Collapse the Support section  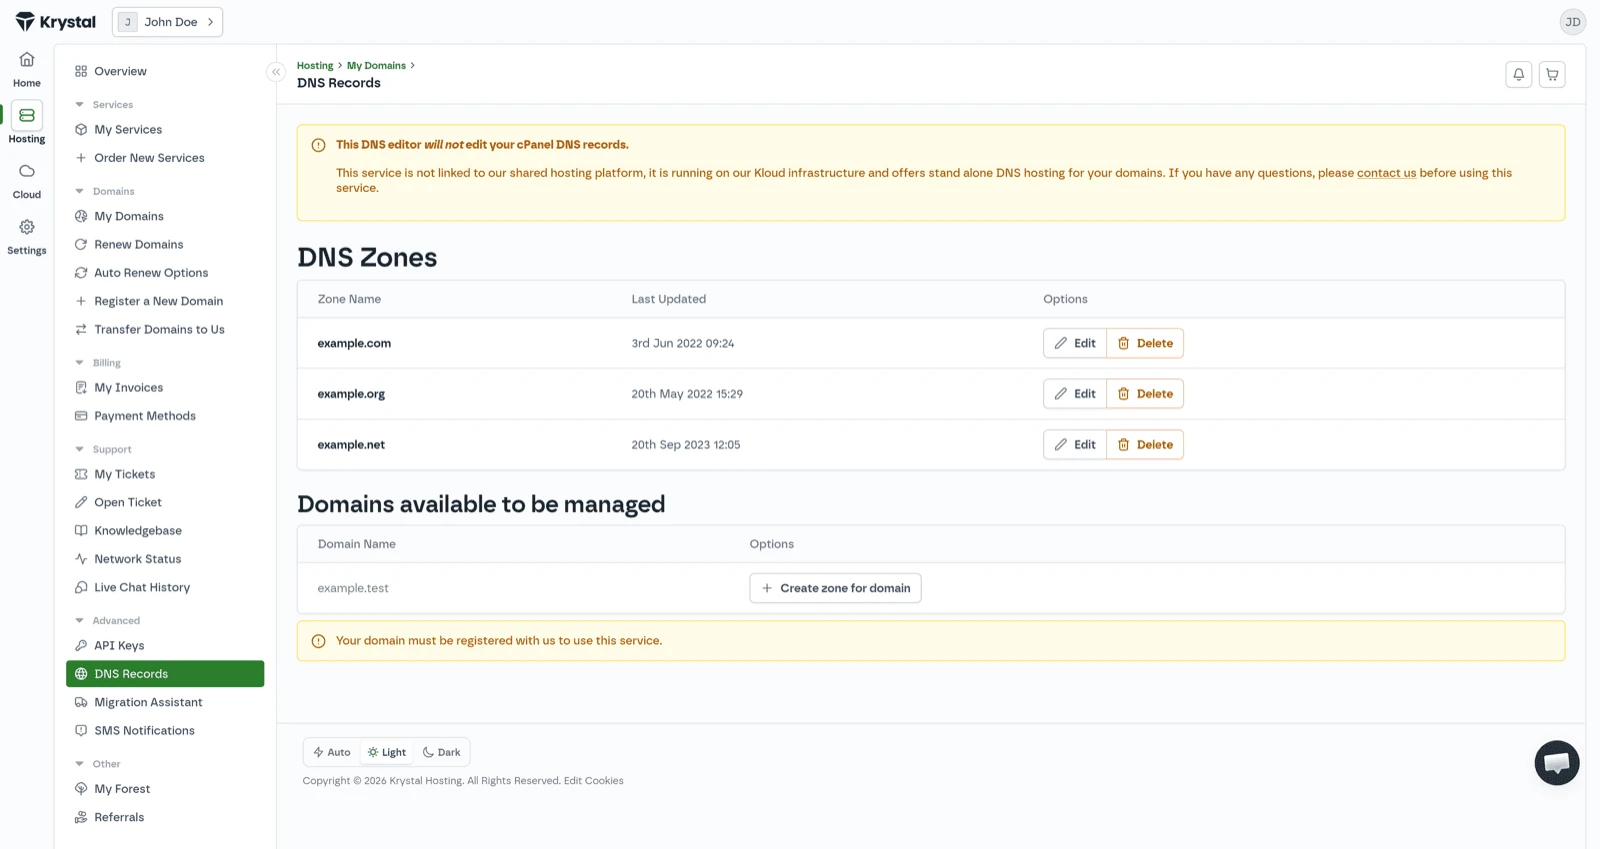tap(103, 449)
